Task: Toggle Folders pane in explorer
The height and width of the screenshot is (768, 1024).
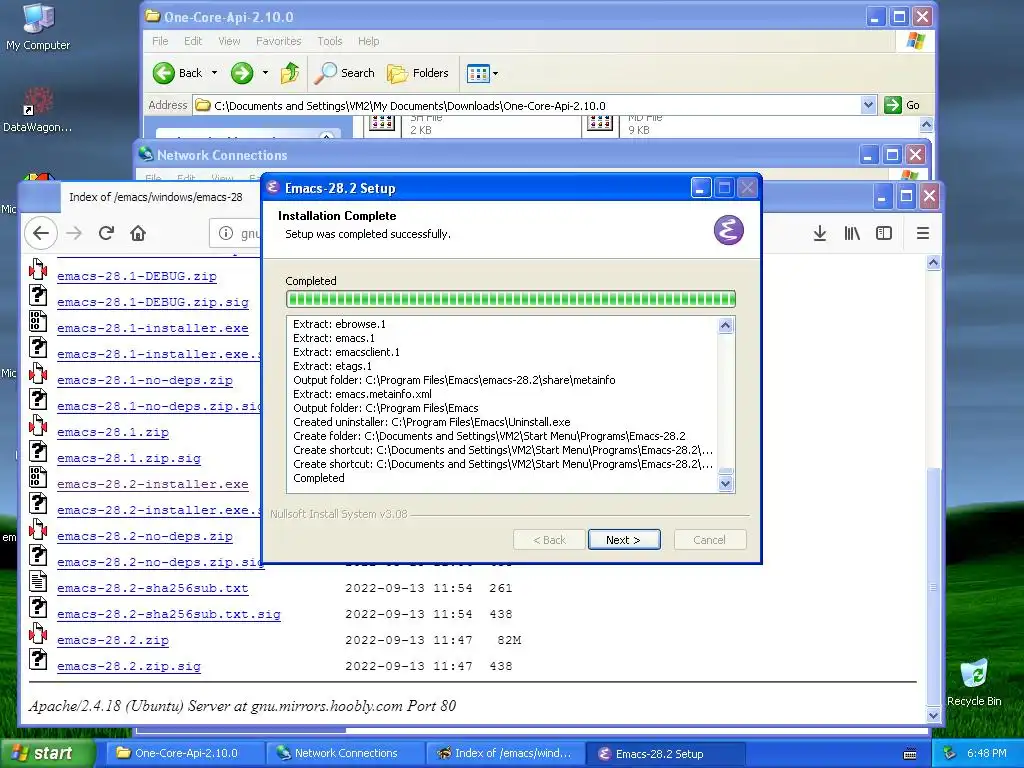Action: point(418,73)
